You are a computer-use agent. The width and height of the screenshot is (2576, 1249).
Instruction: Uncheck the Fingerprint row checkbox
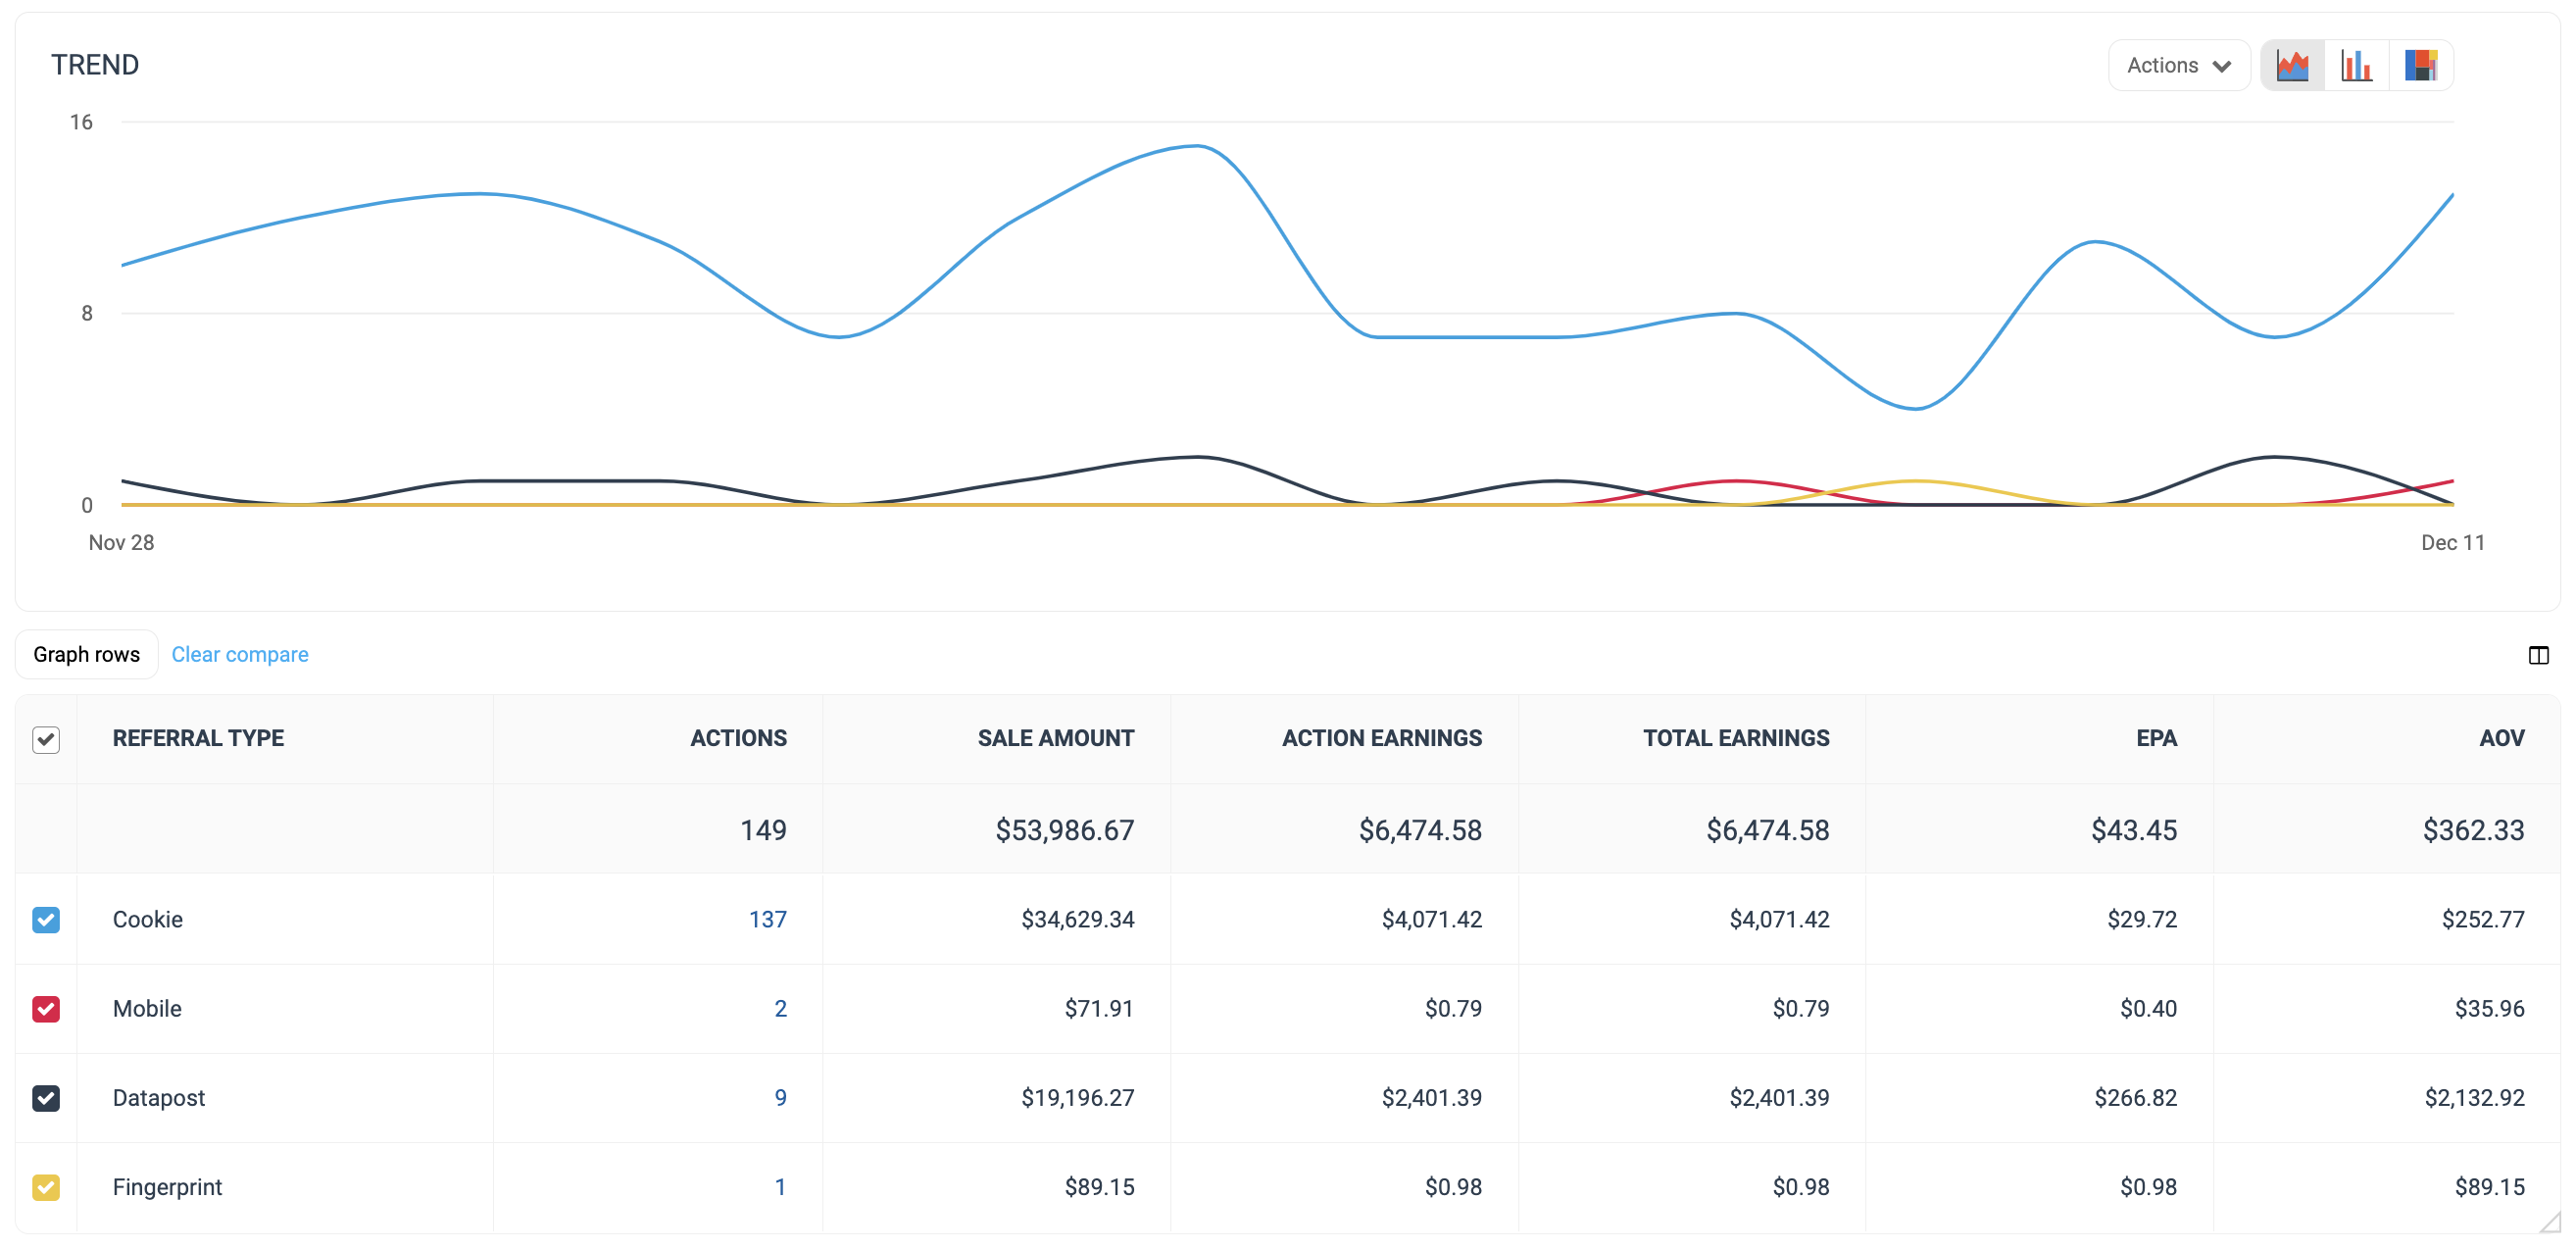click(46, 1186)
